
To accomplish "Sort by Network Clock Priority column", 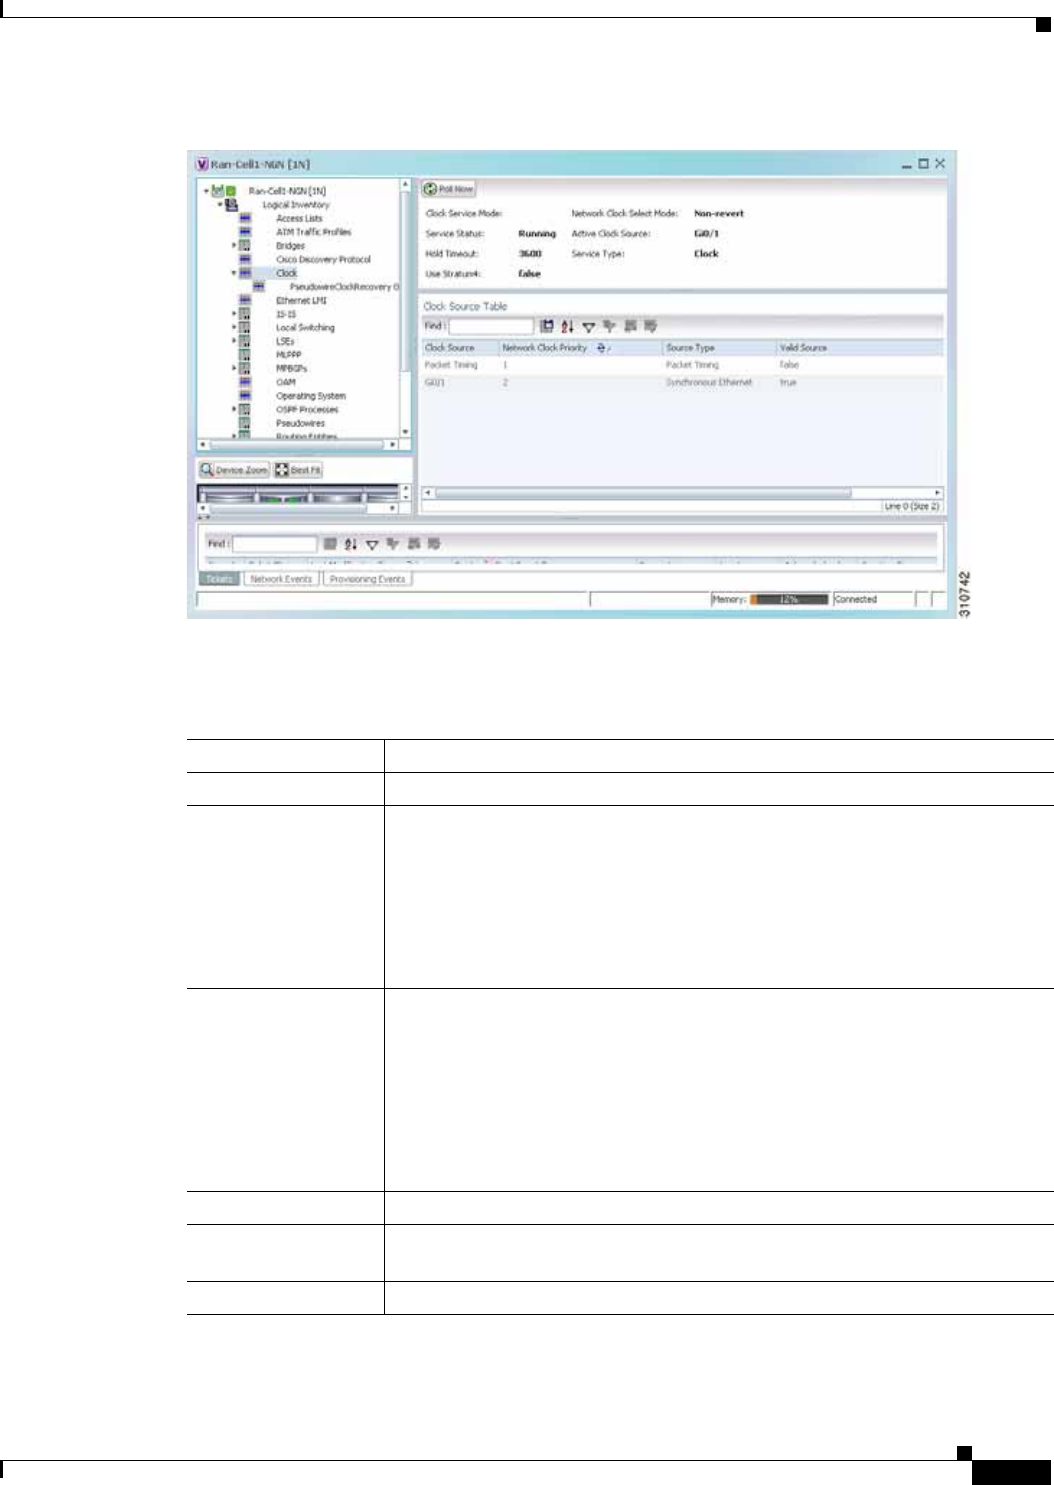I will pos(580,348).
